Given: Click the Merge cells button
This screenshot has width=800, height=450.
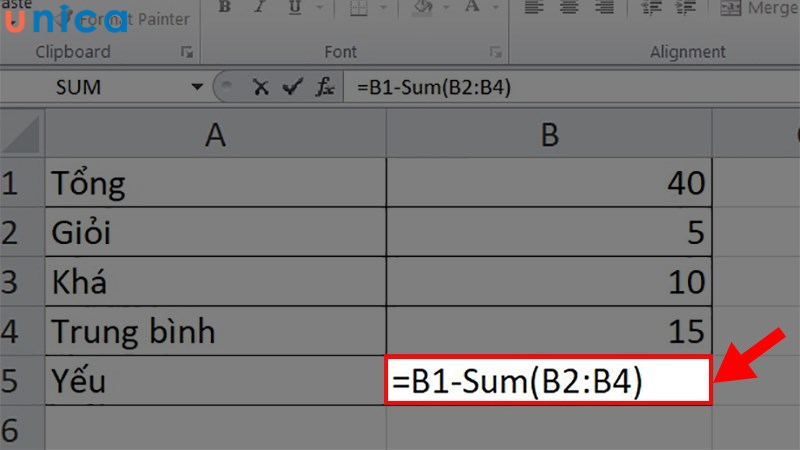Looking at the screenshot, I should (x=759, y=8).
